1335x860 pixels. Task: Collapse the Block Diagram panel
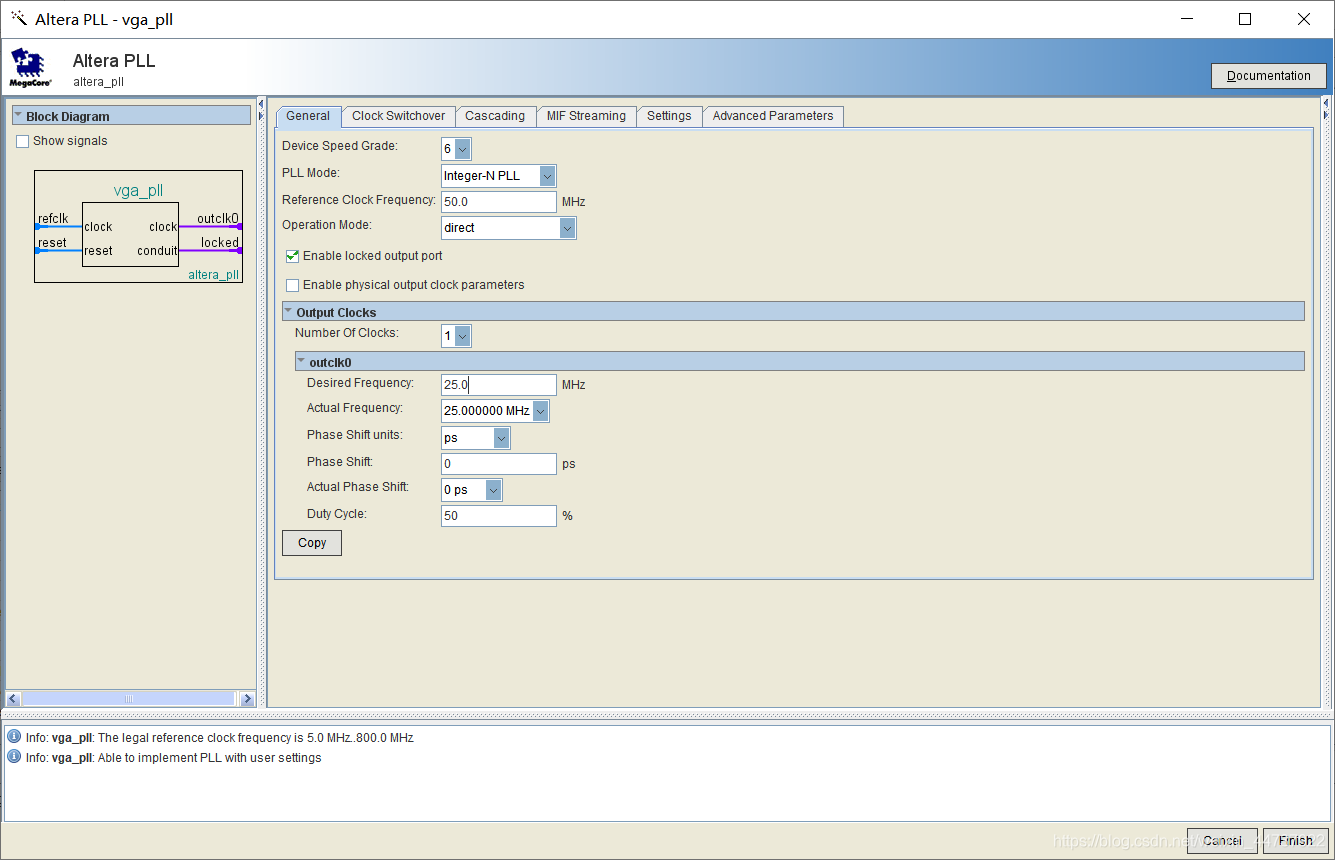(x=18, y=116)
